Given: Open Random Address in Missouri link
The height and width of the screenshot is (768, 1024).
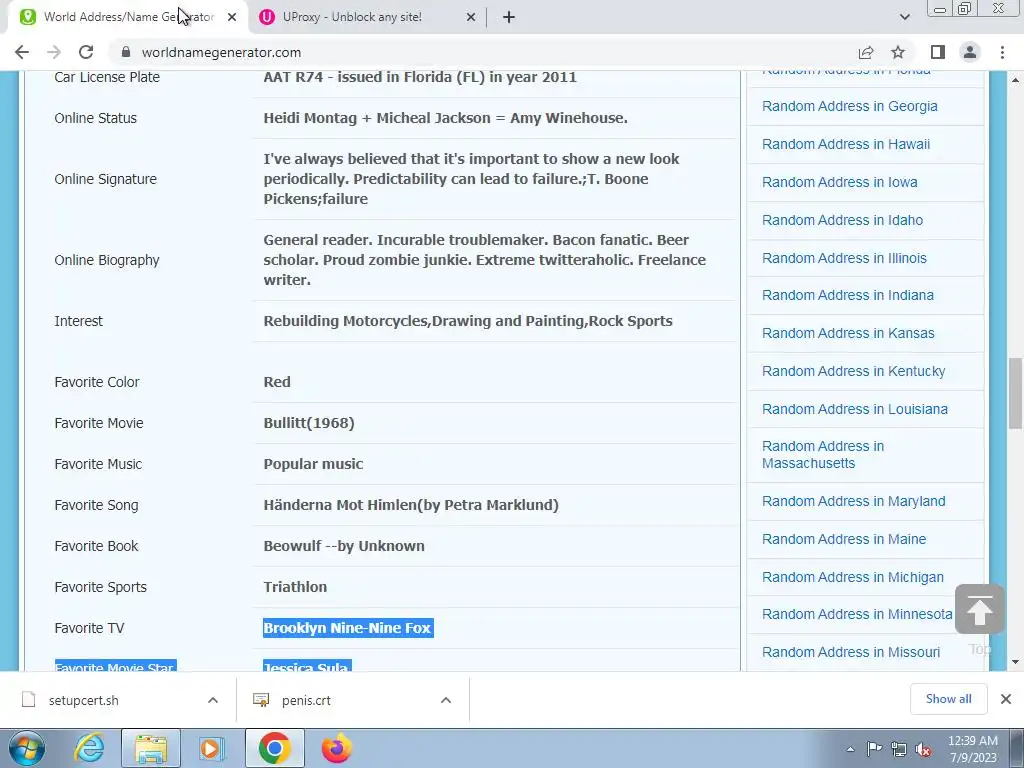Looking at the screenshot, I should click(x=851, y=652).
